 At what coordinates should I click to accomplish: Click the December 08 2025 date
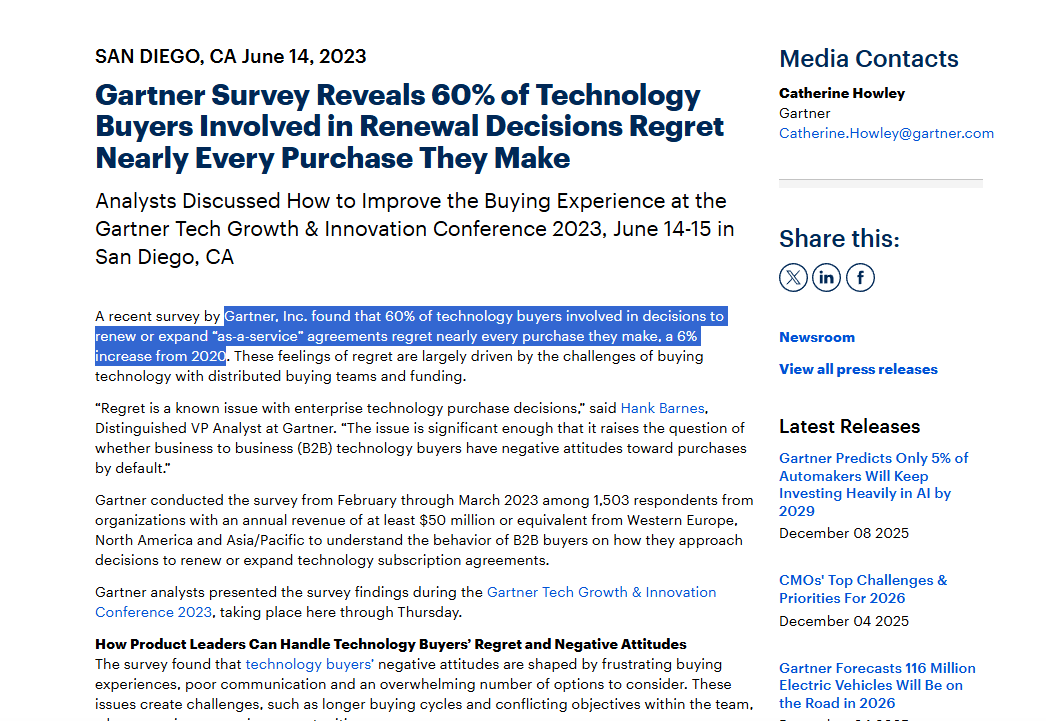tap(844, 534)
